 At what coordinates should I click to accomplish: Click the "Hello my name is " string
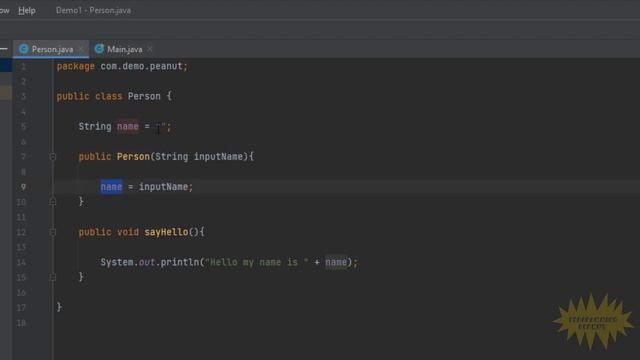(256, 262)
